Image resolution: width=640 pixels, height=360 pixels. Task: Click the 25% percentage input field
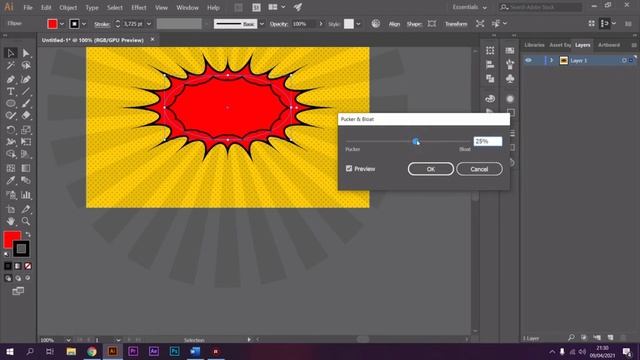click(x=488, y=141)
